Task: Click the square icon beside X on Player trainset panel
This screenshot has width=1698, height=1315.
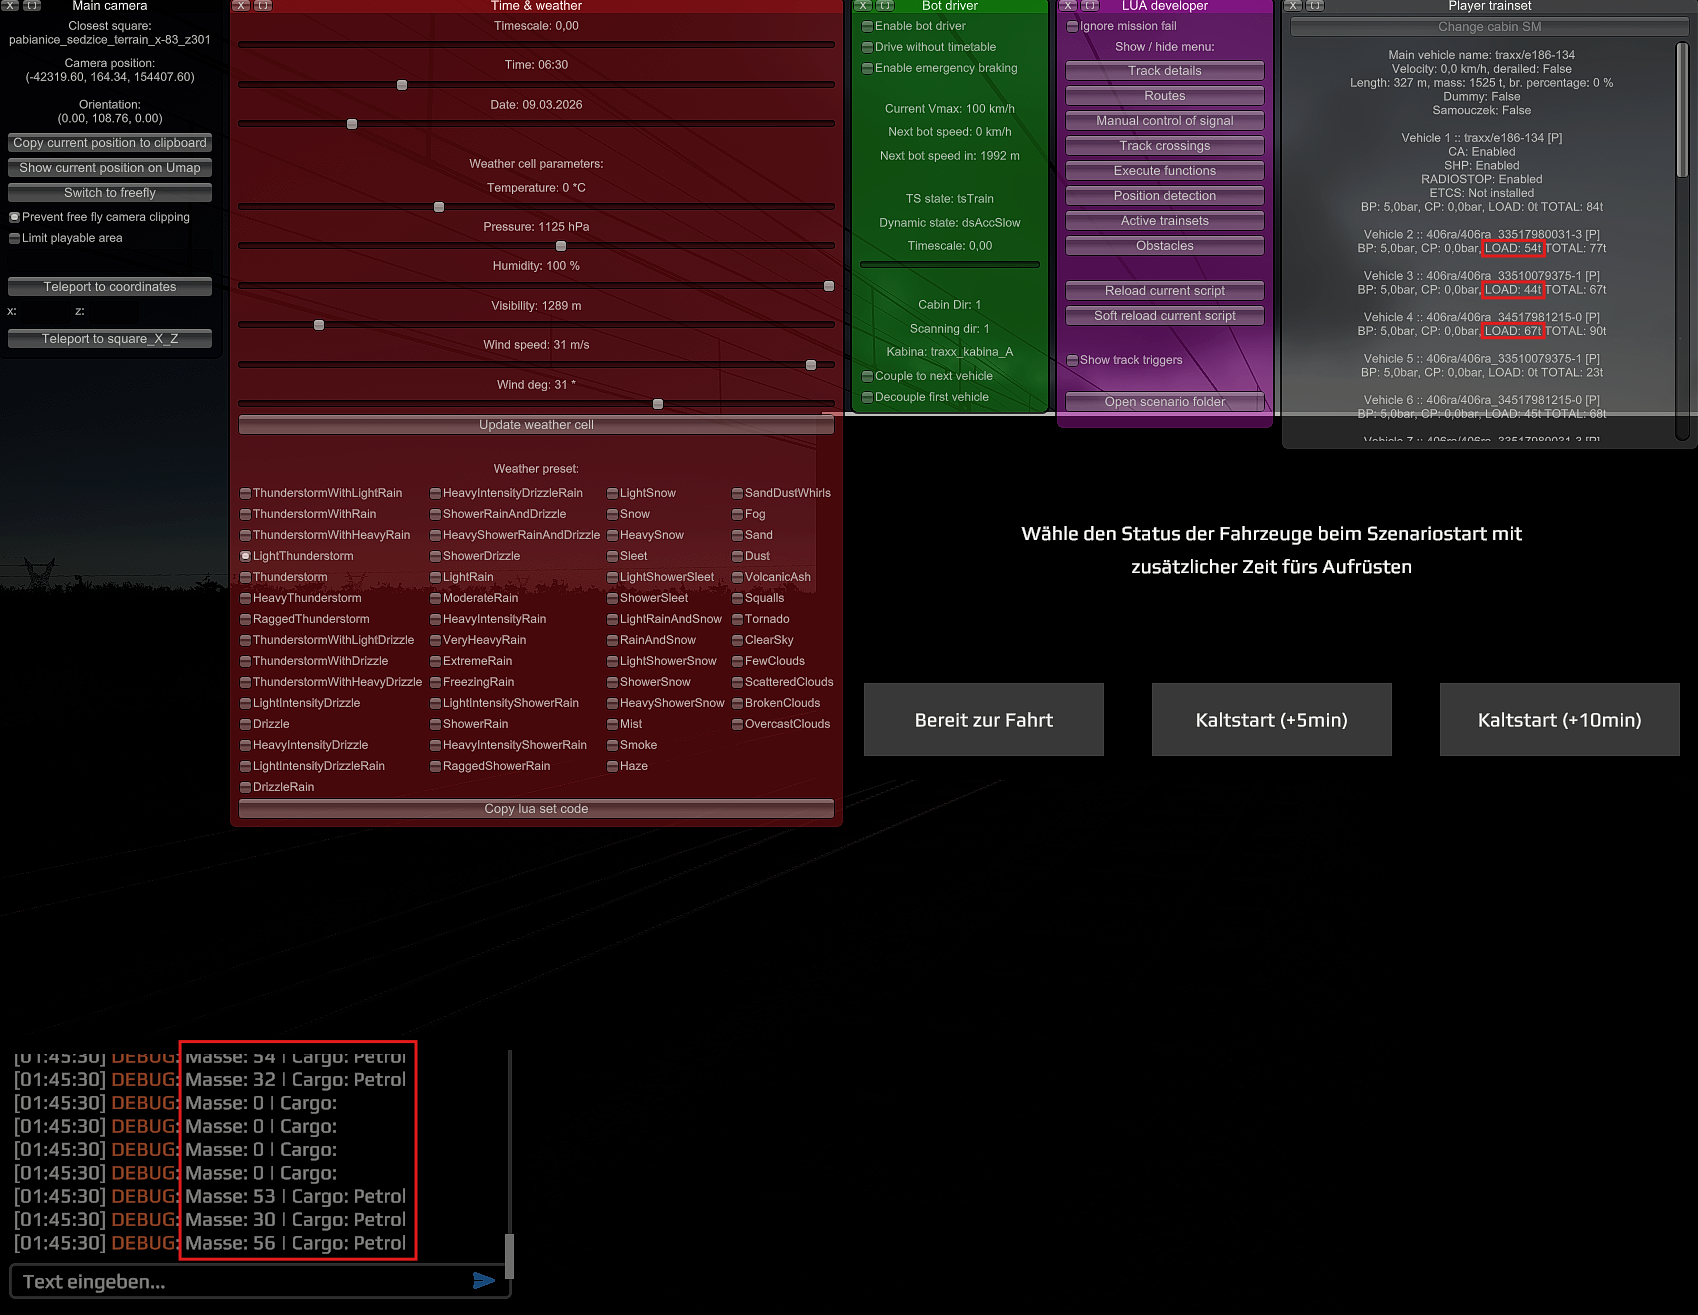Action: tap(1315, 5)
